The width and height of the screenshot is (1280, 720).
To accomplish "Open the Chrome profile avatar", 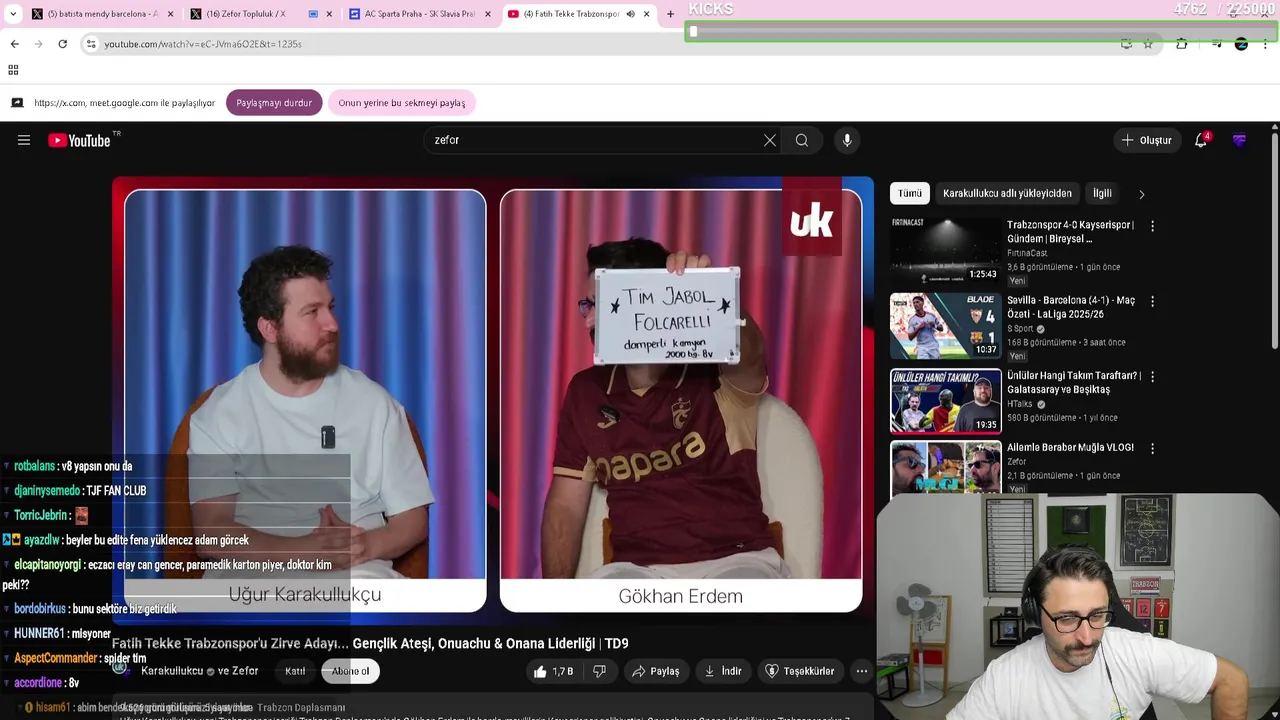I will tap(1241, 44).
